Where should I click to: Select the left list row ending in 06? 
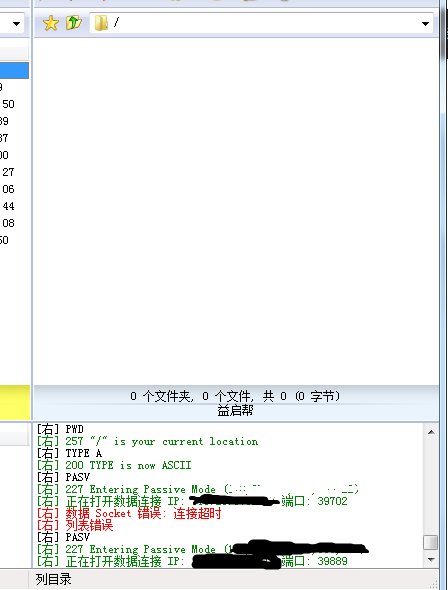14,189
